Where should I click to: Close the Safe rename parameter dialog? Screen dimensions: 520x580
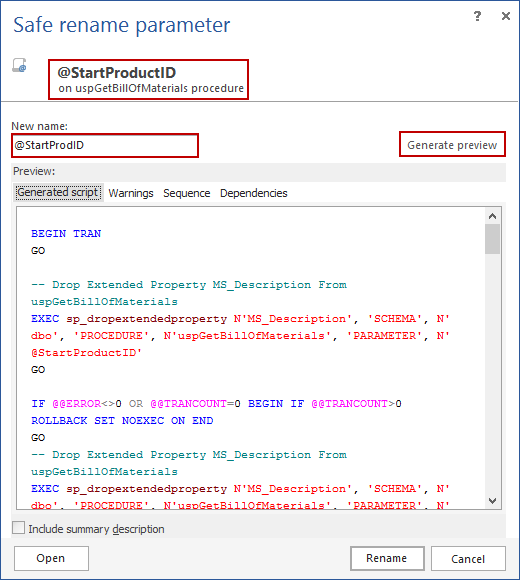pos(506,16)
